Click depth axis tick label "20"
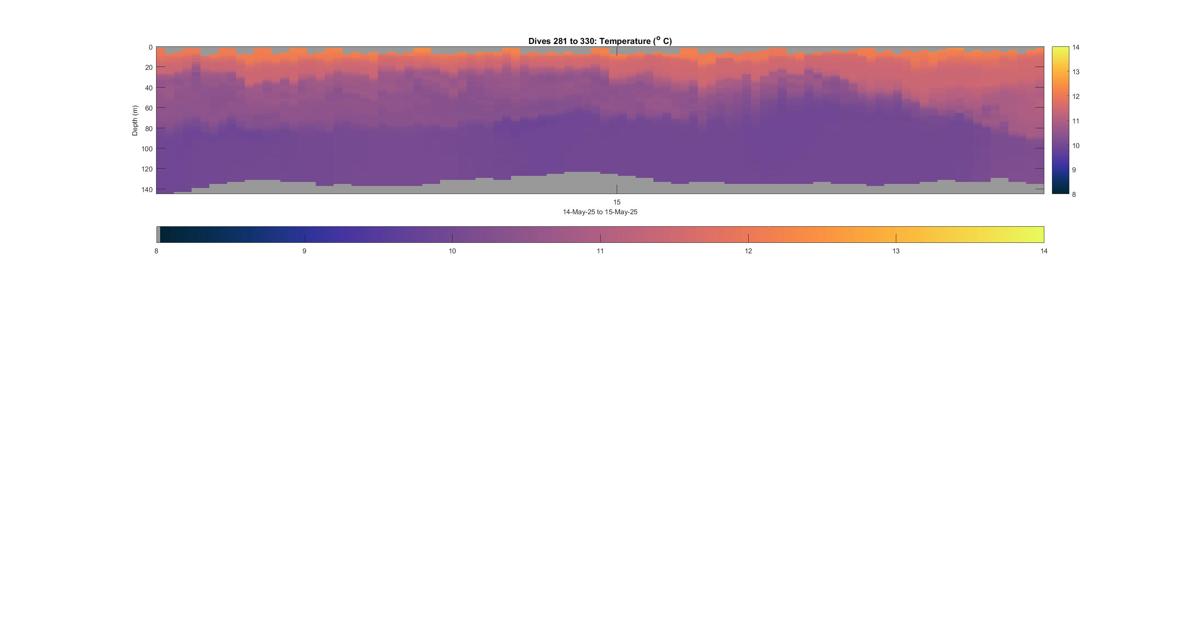Viewport: 1200px width, 622px height. (x=149, y=68)
